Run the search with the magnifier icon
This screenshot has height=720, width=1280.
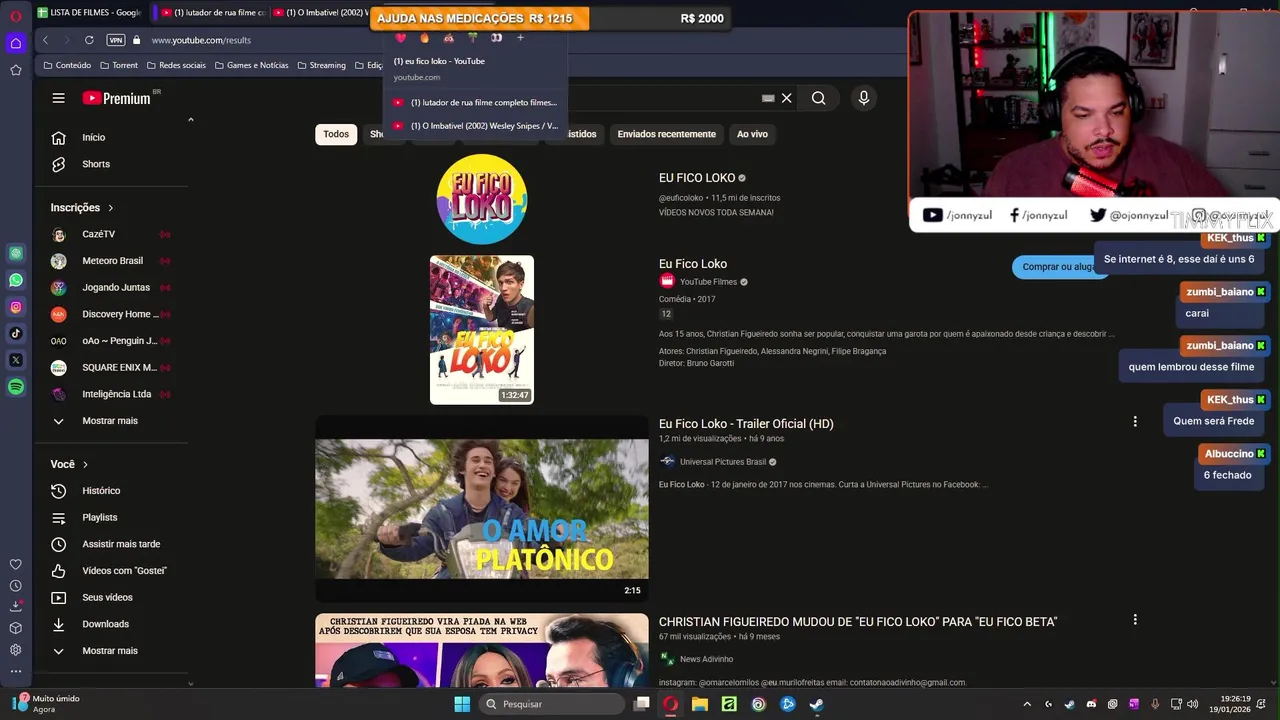click(819, 98)
